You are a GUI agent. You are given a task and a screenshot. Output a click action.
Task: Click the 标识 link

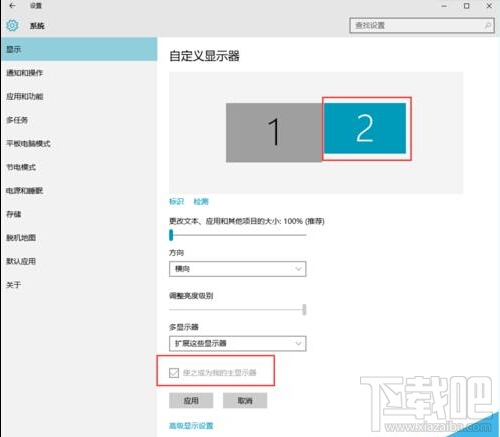[x=176, y=201]
